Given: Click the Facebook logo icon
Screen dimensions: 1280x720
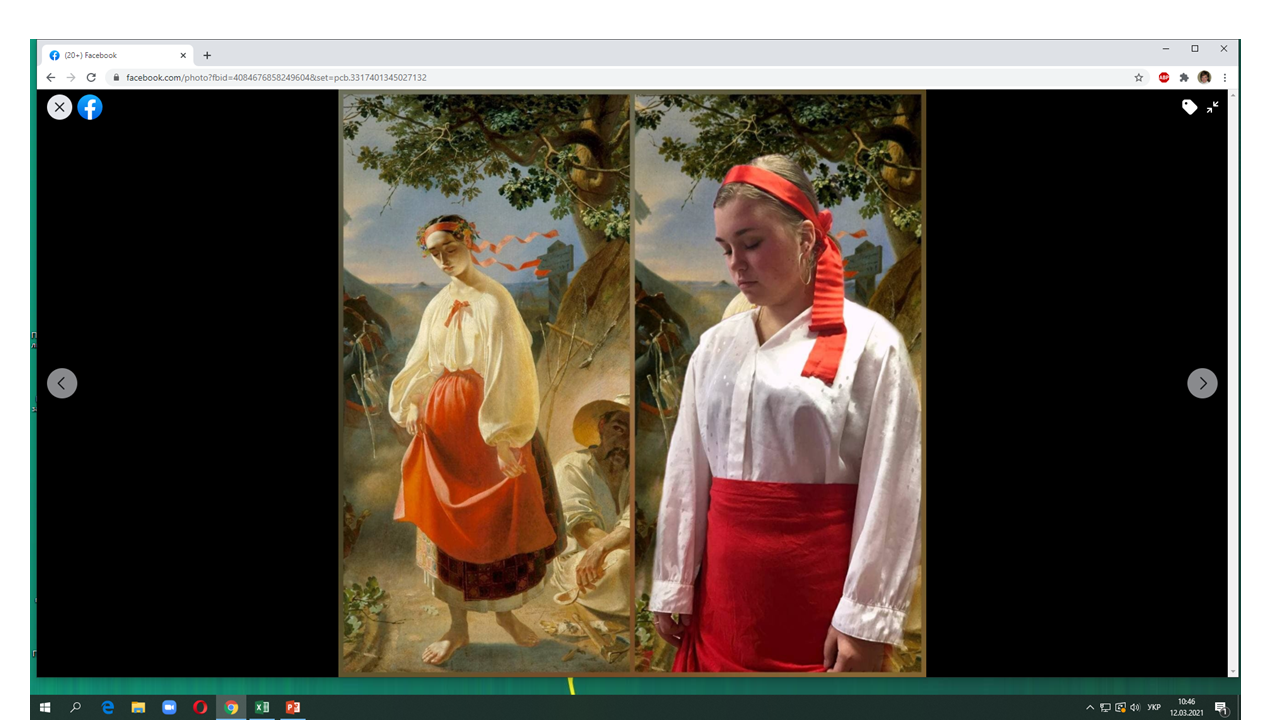Looking at the screenshot, I should point(90,107).
